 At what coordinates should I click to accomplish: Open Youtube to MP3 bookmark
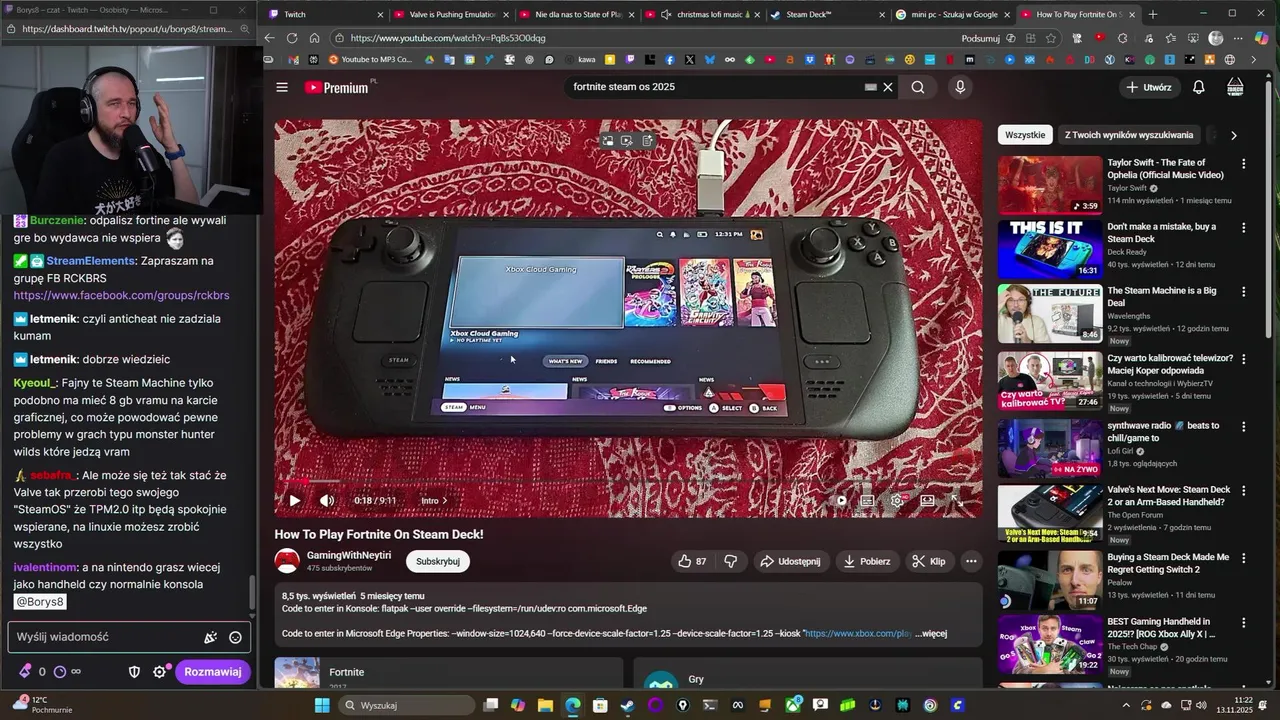click(369, 60)
